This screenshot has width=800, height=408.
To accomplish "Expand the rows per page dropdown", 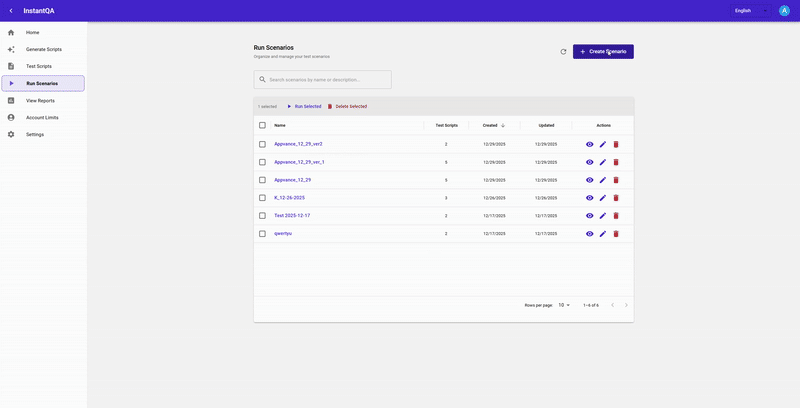I will (564, 305).
